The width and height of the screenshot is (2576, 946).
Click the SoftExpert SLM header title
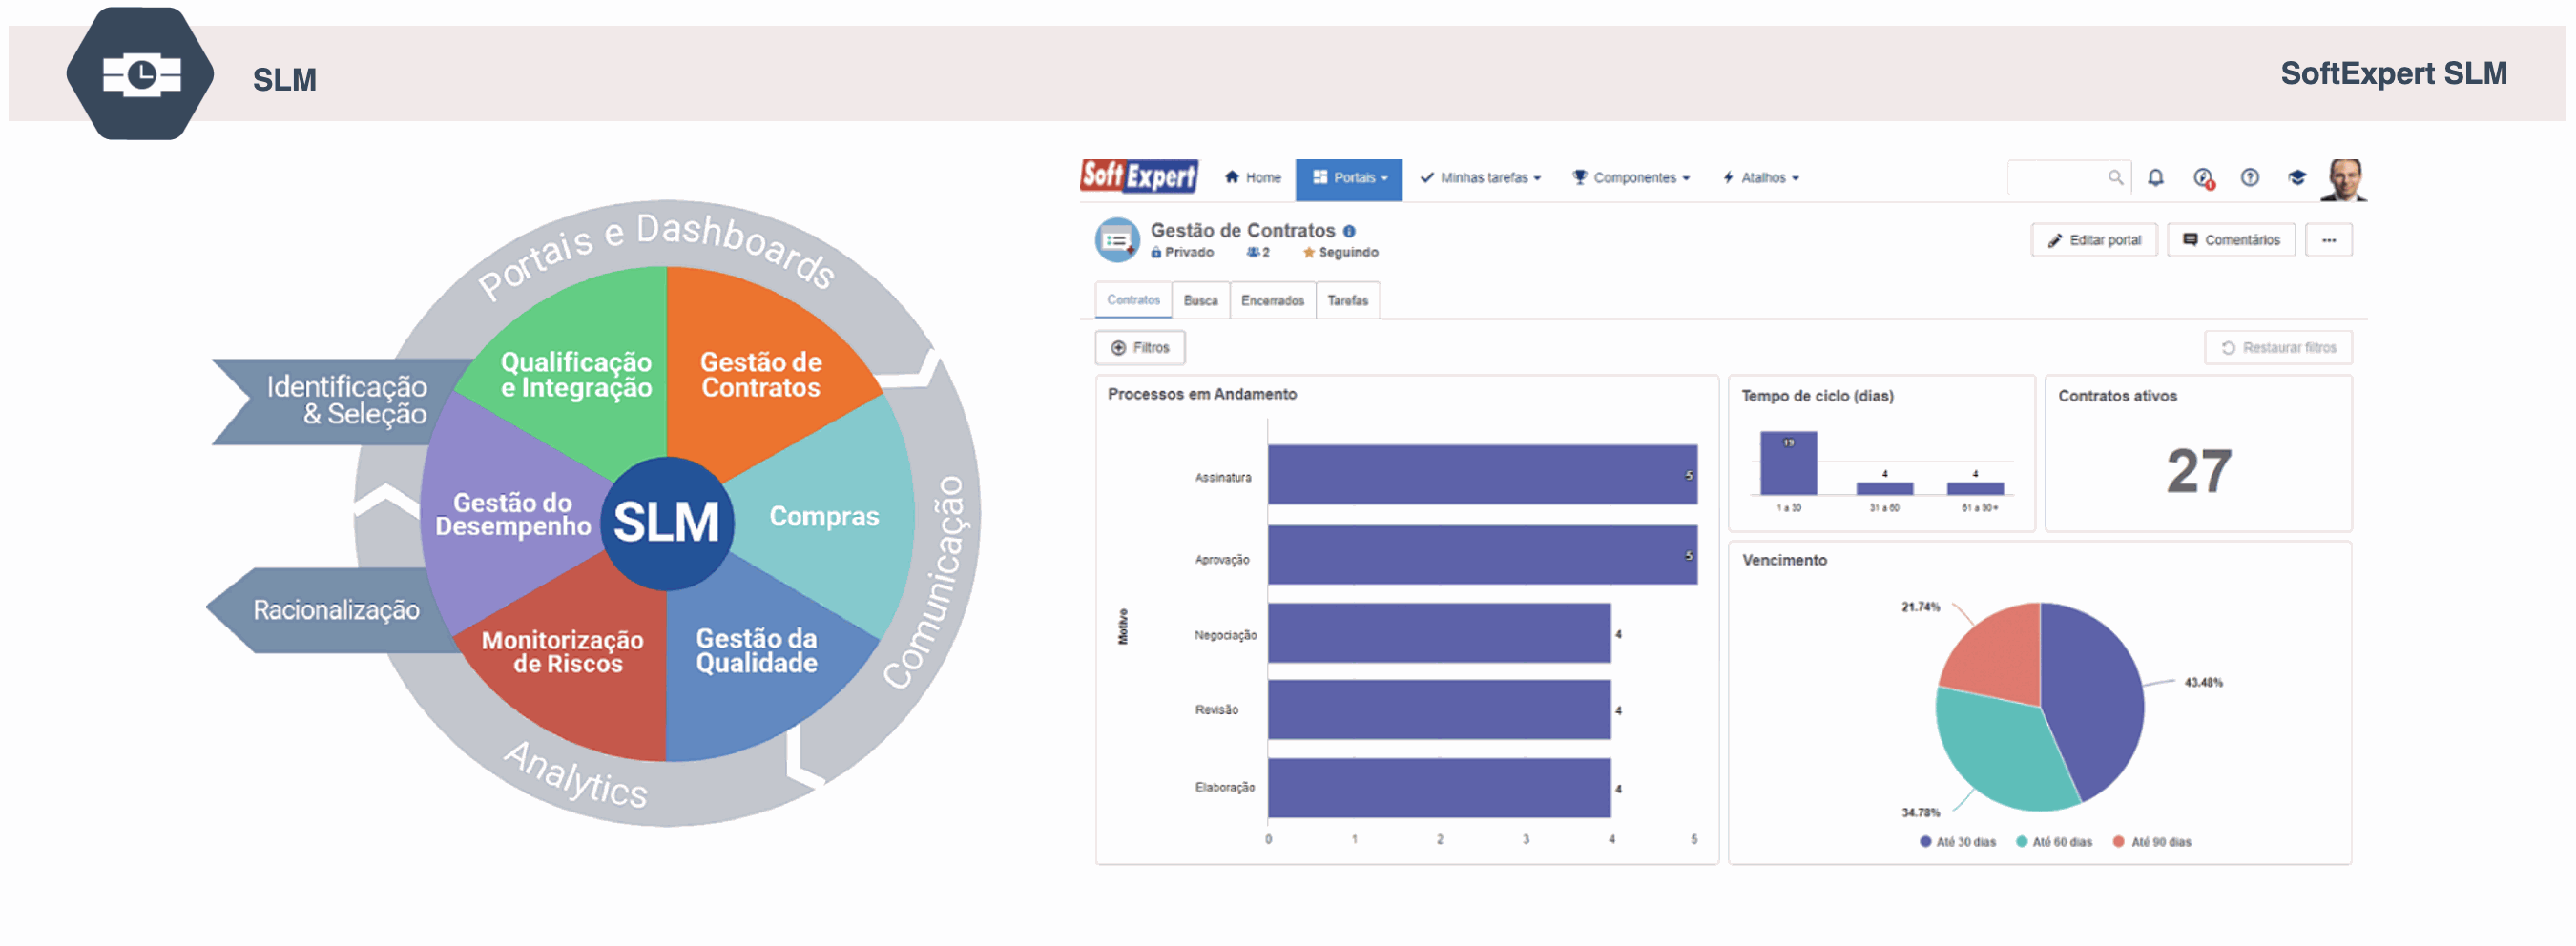pyautogui.click(x=2393, y=74)
